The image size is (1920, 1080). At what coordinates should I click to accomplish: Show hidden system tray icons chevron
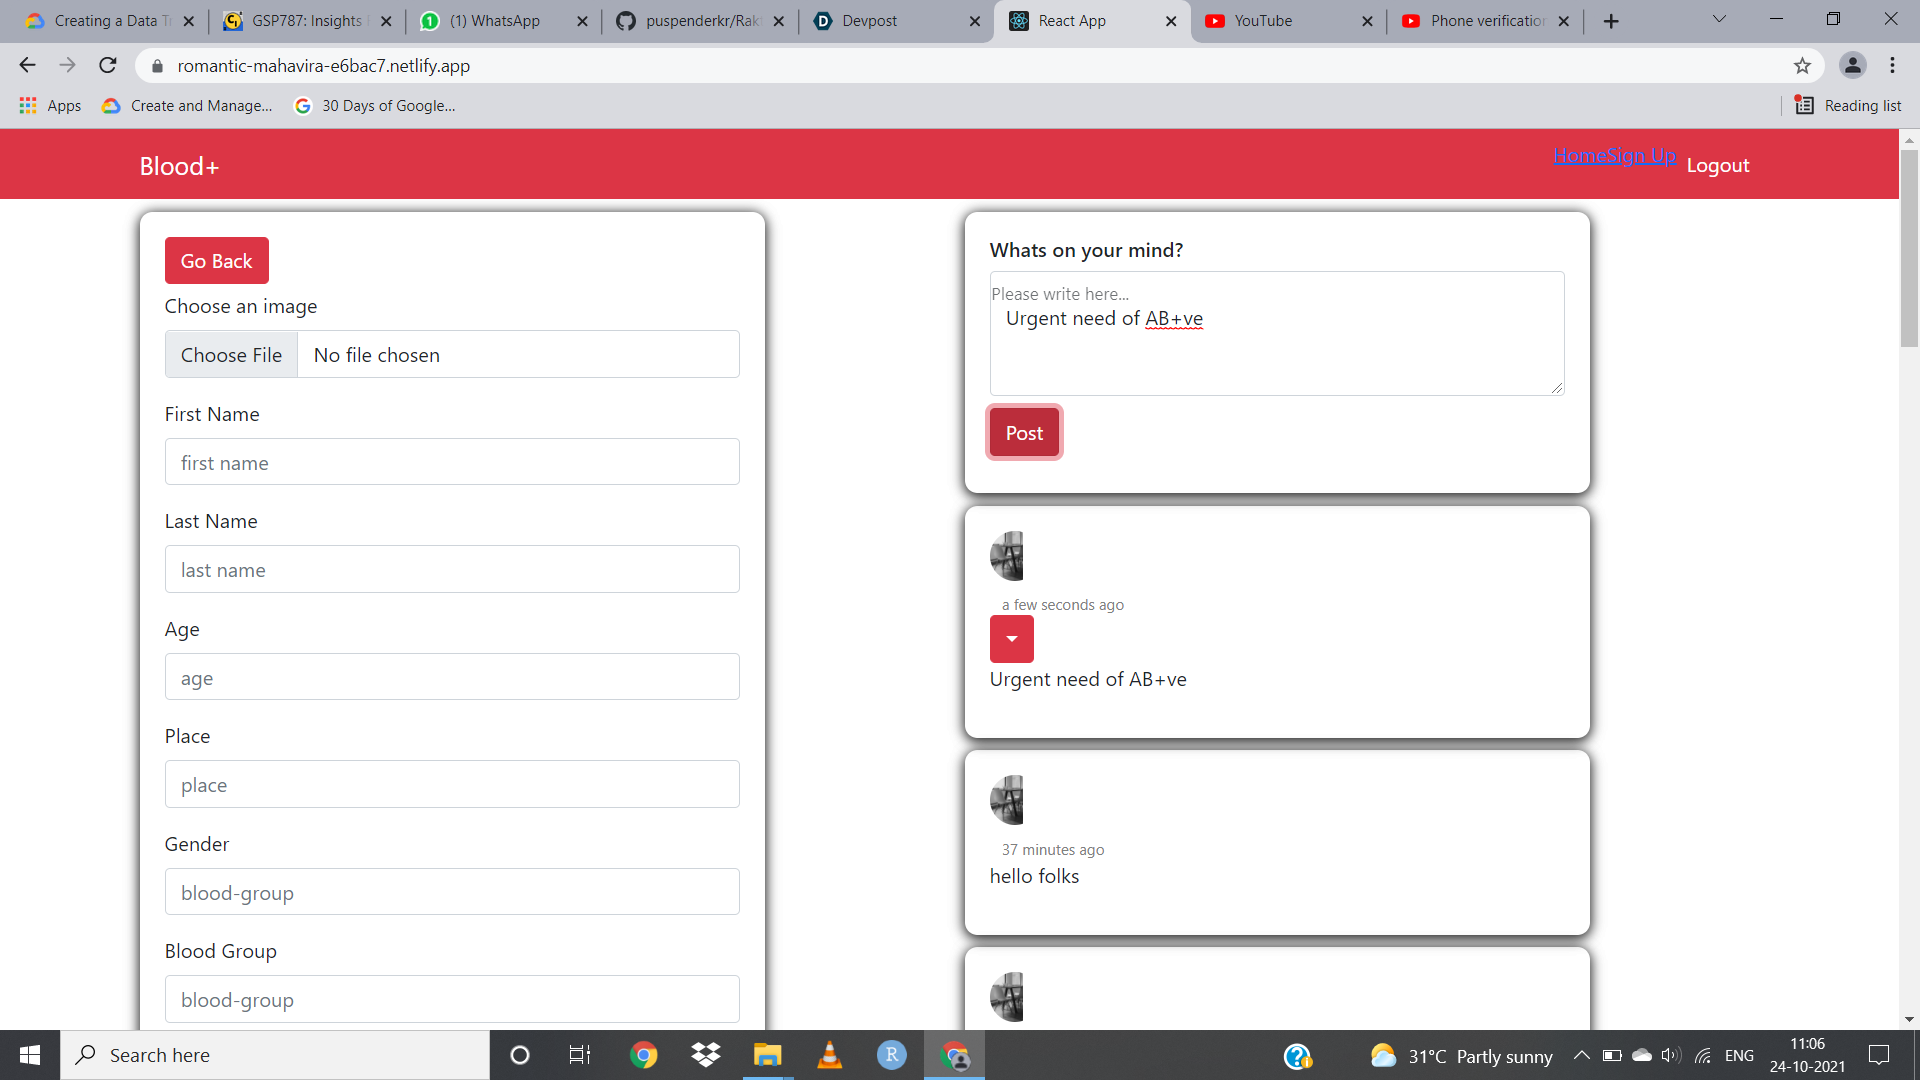(x=1581, y=1055)
